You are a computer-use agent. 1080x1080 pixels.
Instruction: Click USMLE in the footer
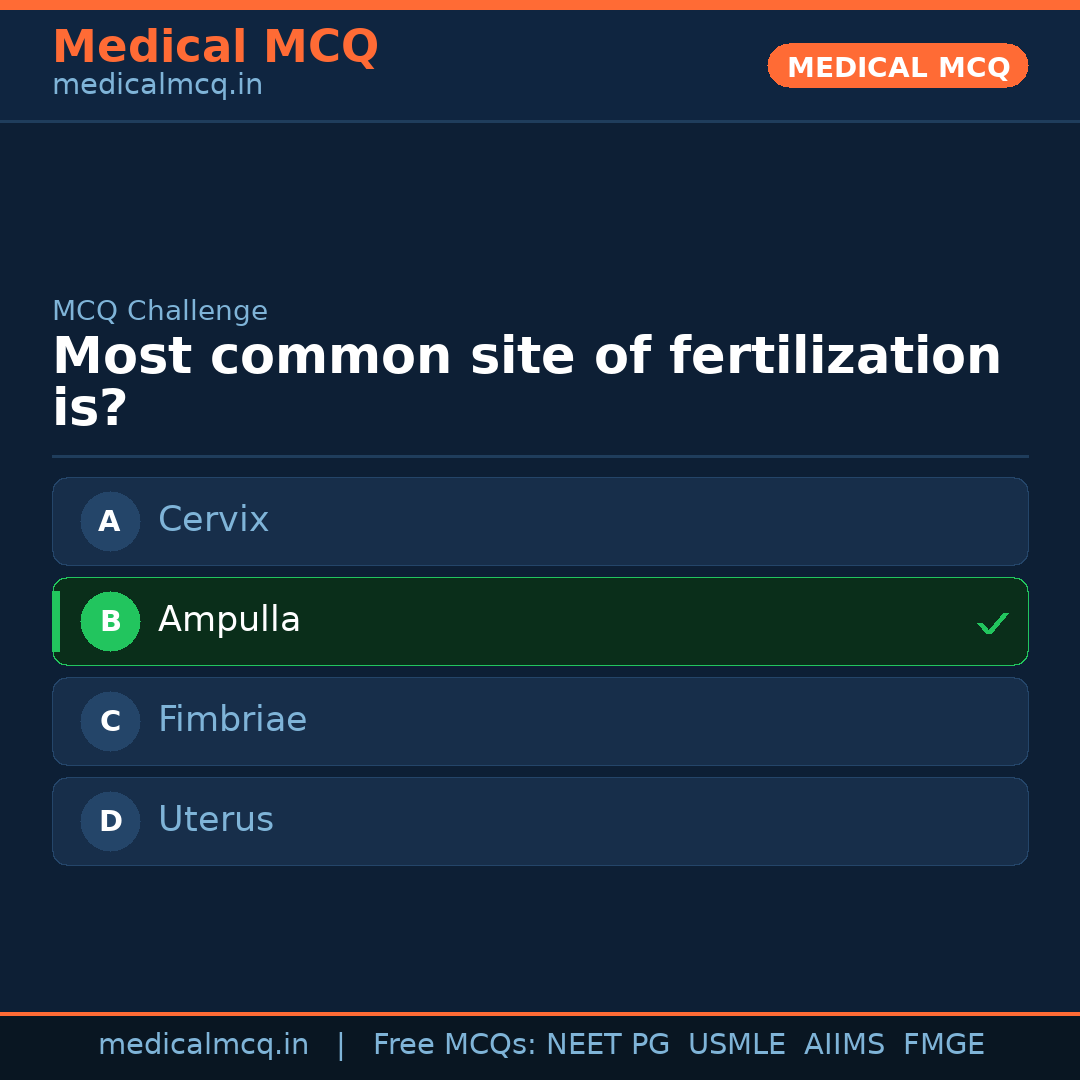click(736, 1045)
